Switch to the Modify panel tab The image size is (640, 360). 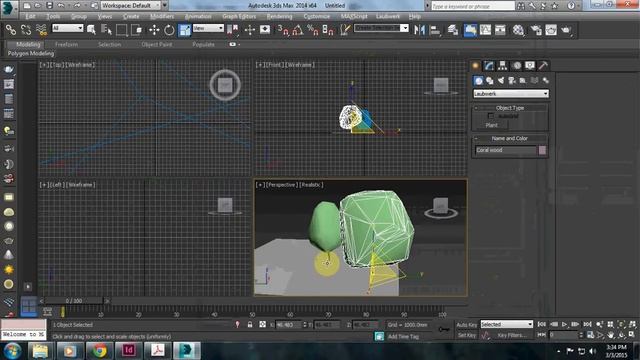tap(489, 66)
